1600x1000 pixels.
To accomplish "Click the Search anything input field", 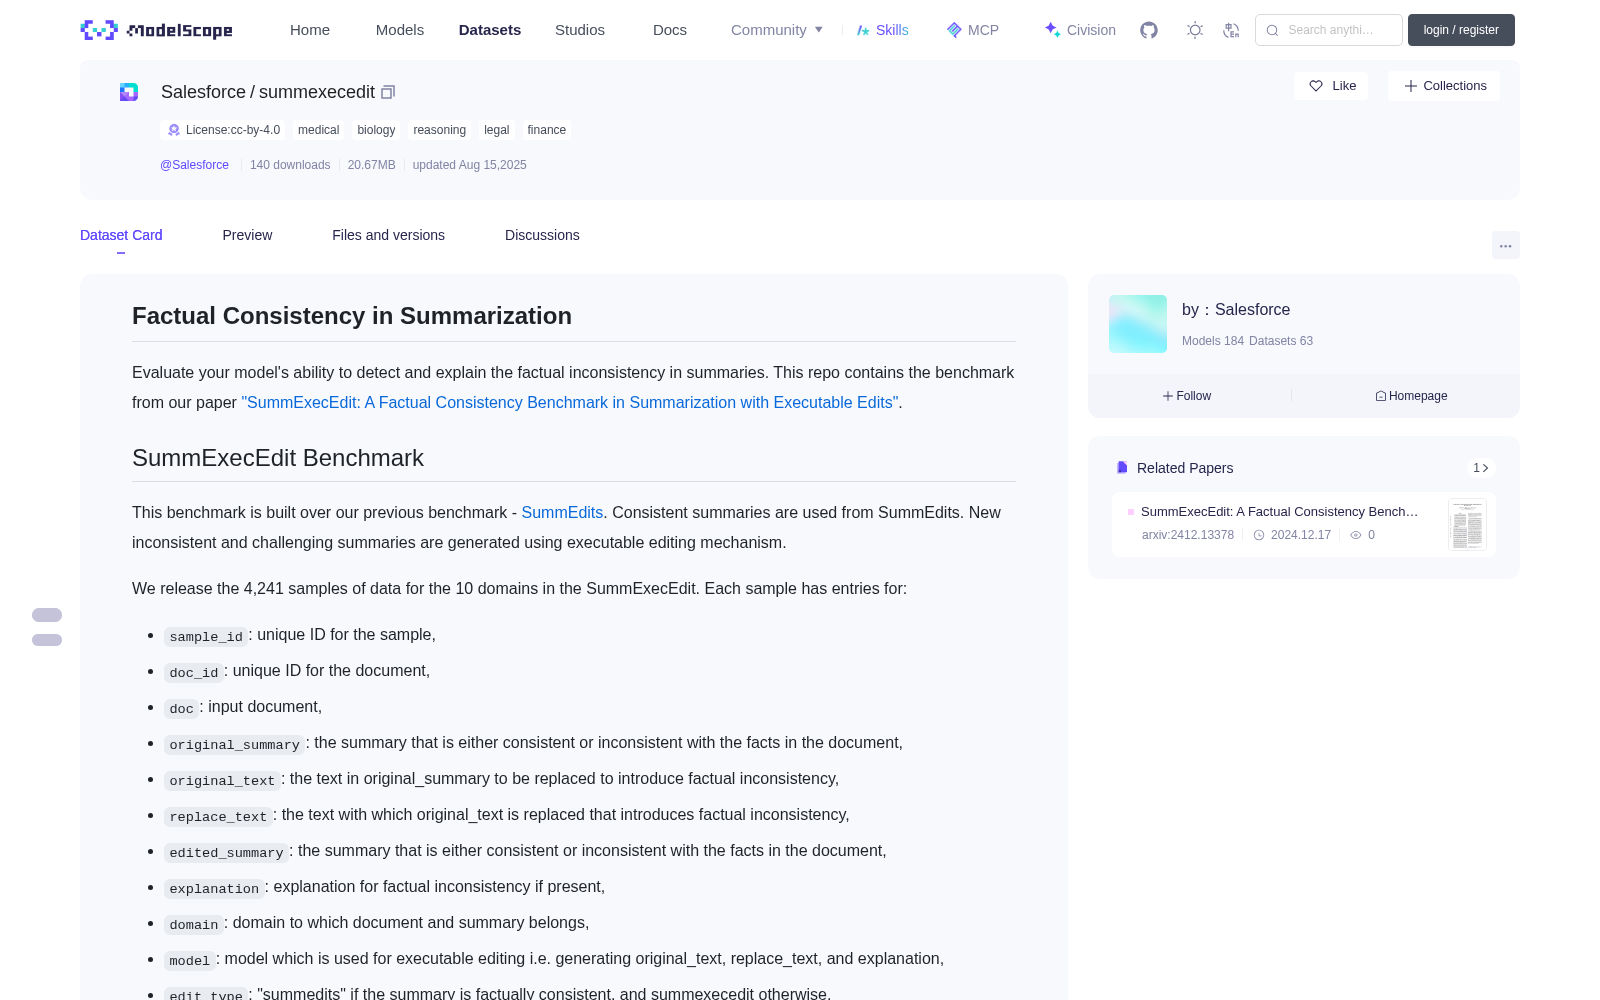I will point(1329,30).
